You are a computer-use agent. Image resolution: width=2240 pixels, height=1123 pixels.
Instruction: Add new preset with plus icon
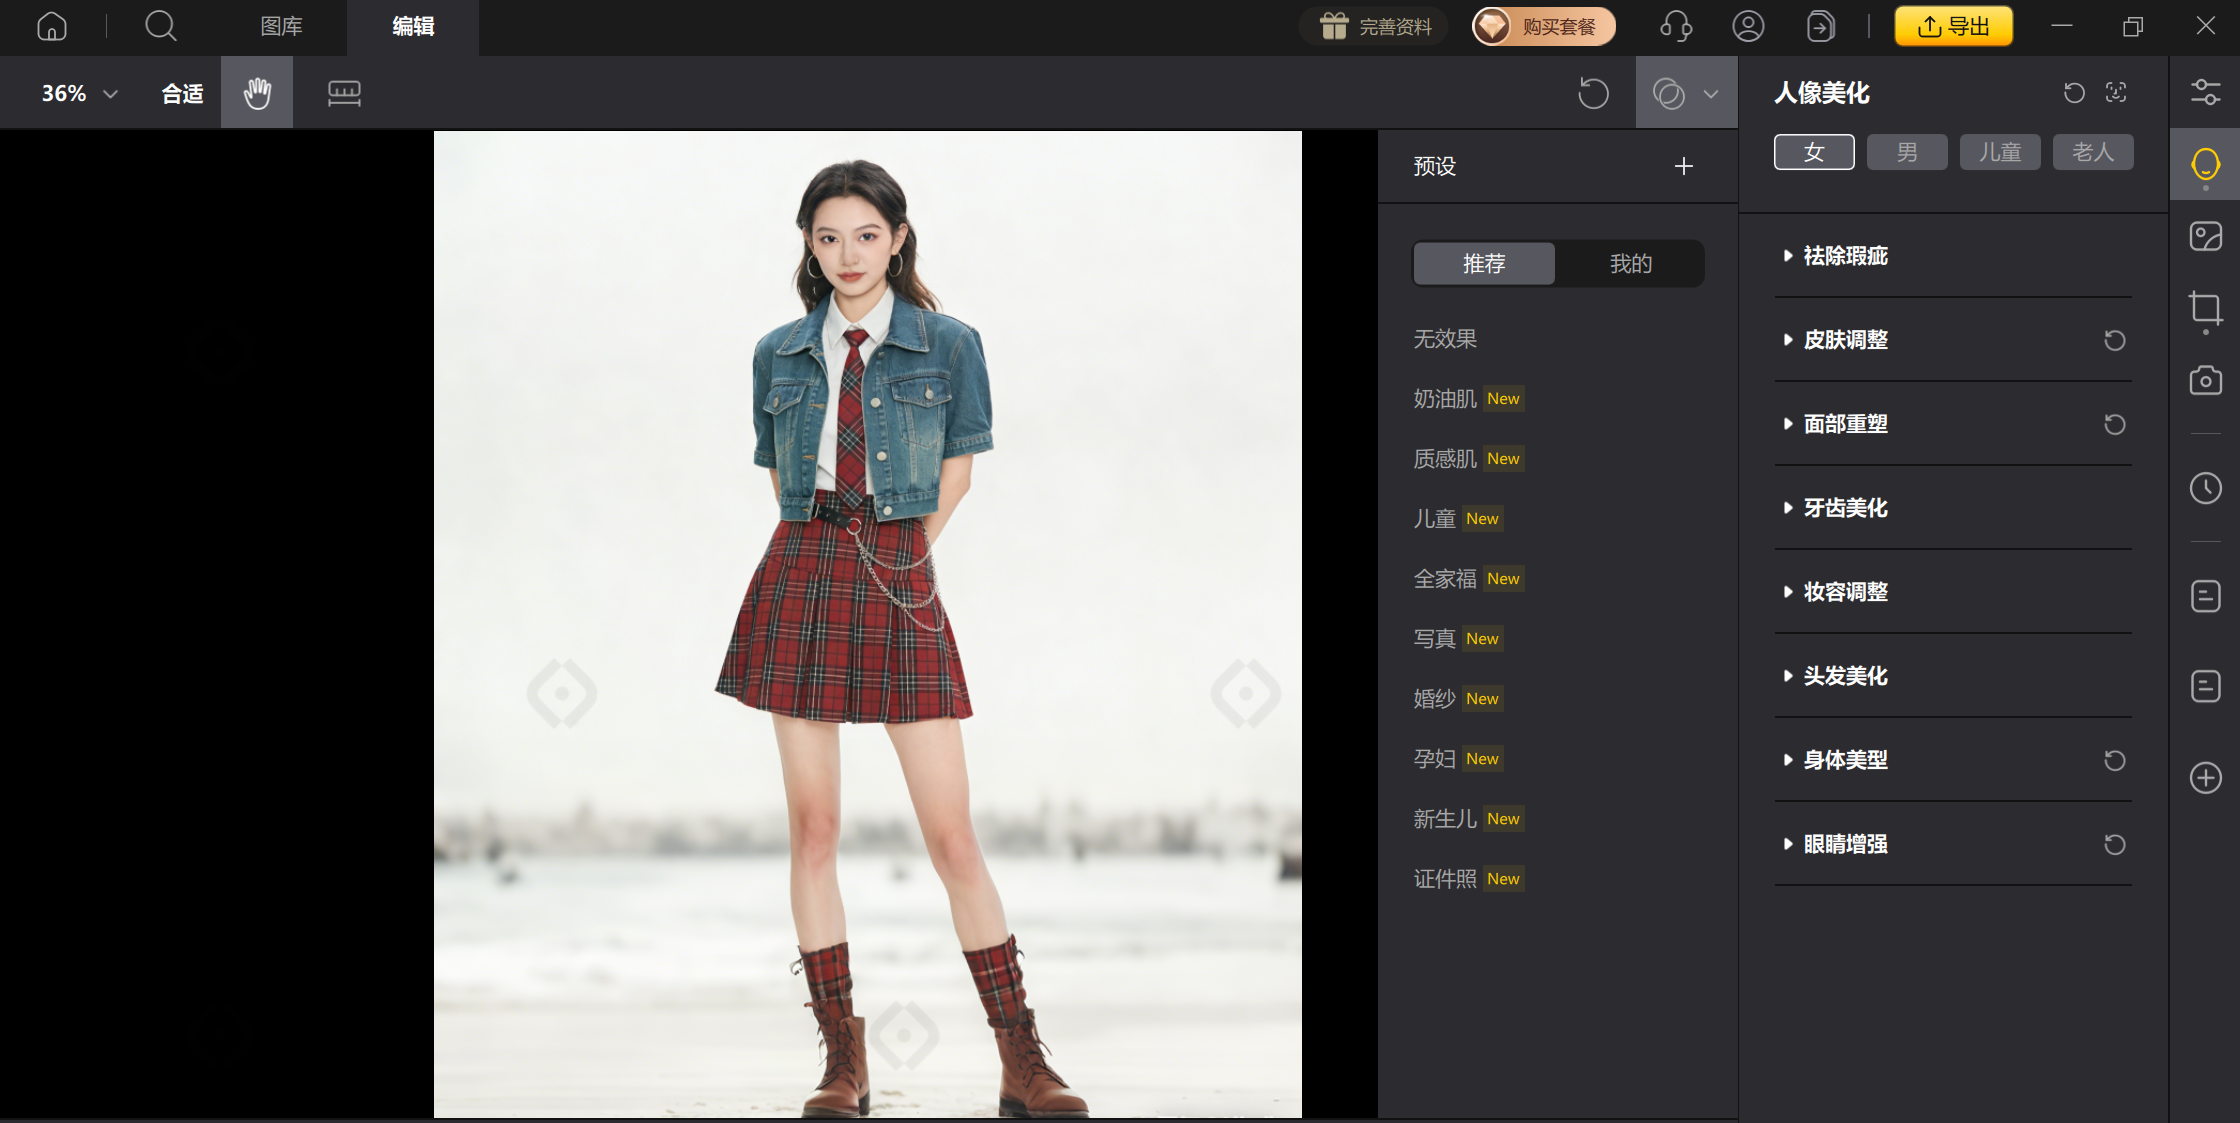[x=1684, y=166]
